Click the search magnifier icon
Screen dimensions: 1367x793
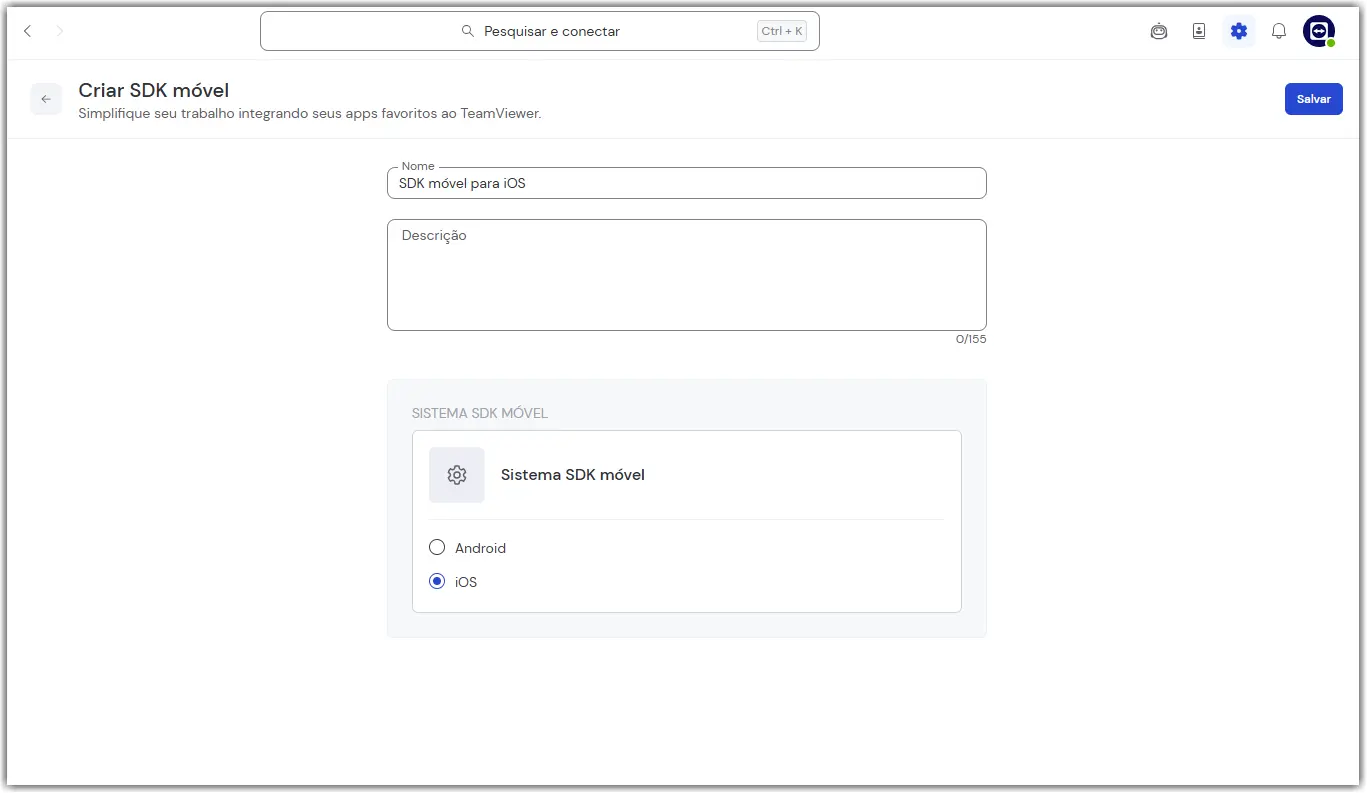468,31
